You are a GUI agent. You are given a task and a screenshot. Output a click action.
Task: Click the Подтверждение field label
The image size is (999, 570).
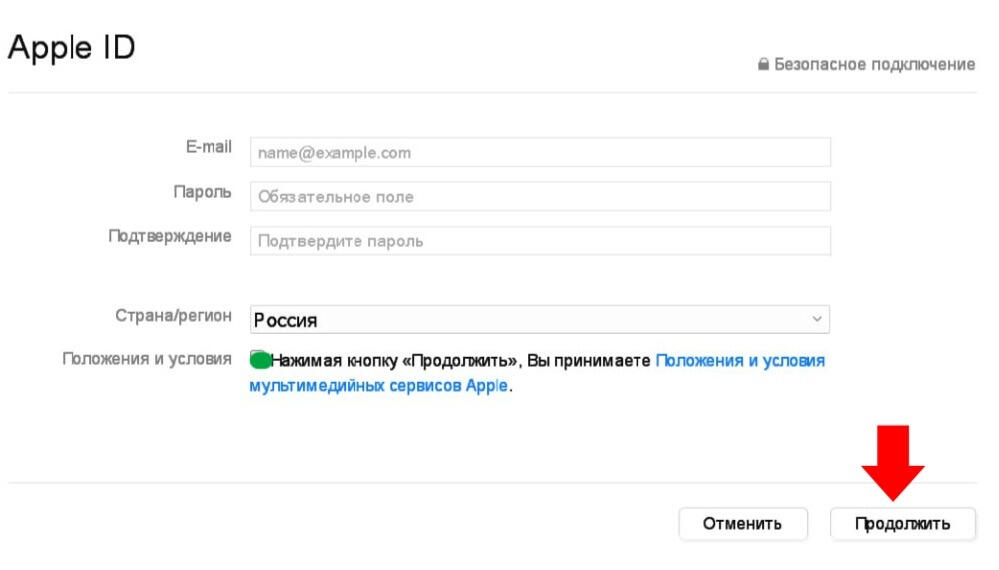pyautogui.click(x=170, y=236)
